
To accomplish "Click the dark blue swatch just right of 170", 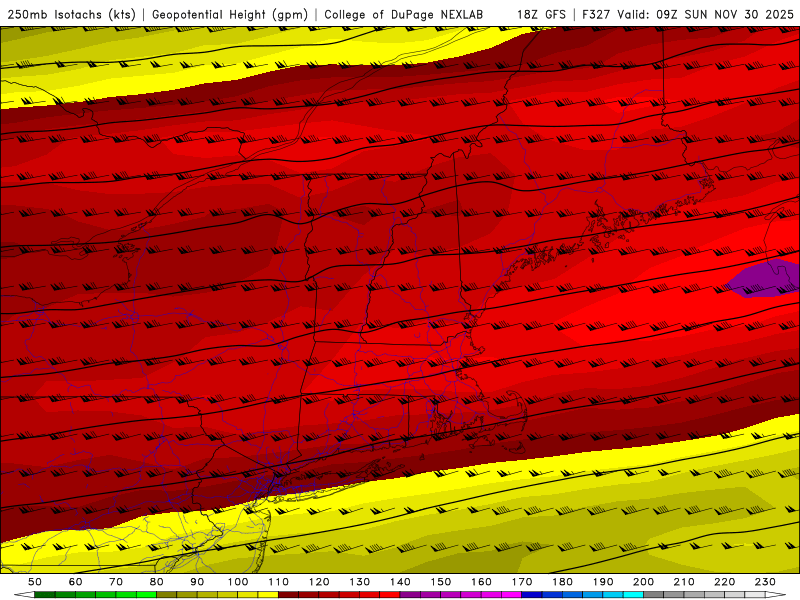I will point(532,595).
